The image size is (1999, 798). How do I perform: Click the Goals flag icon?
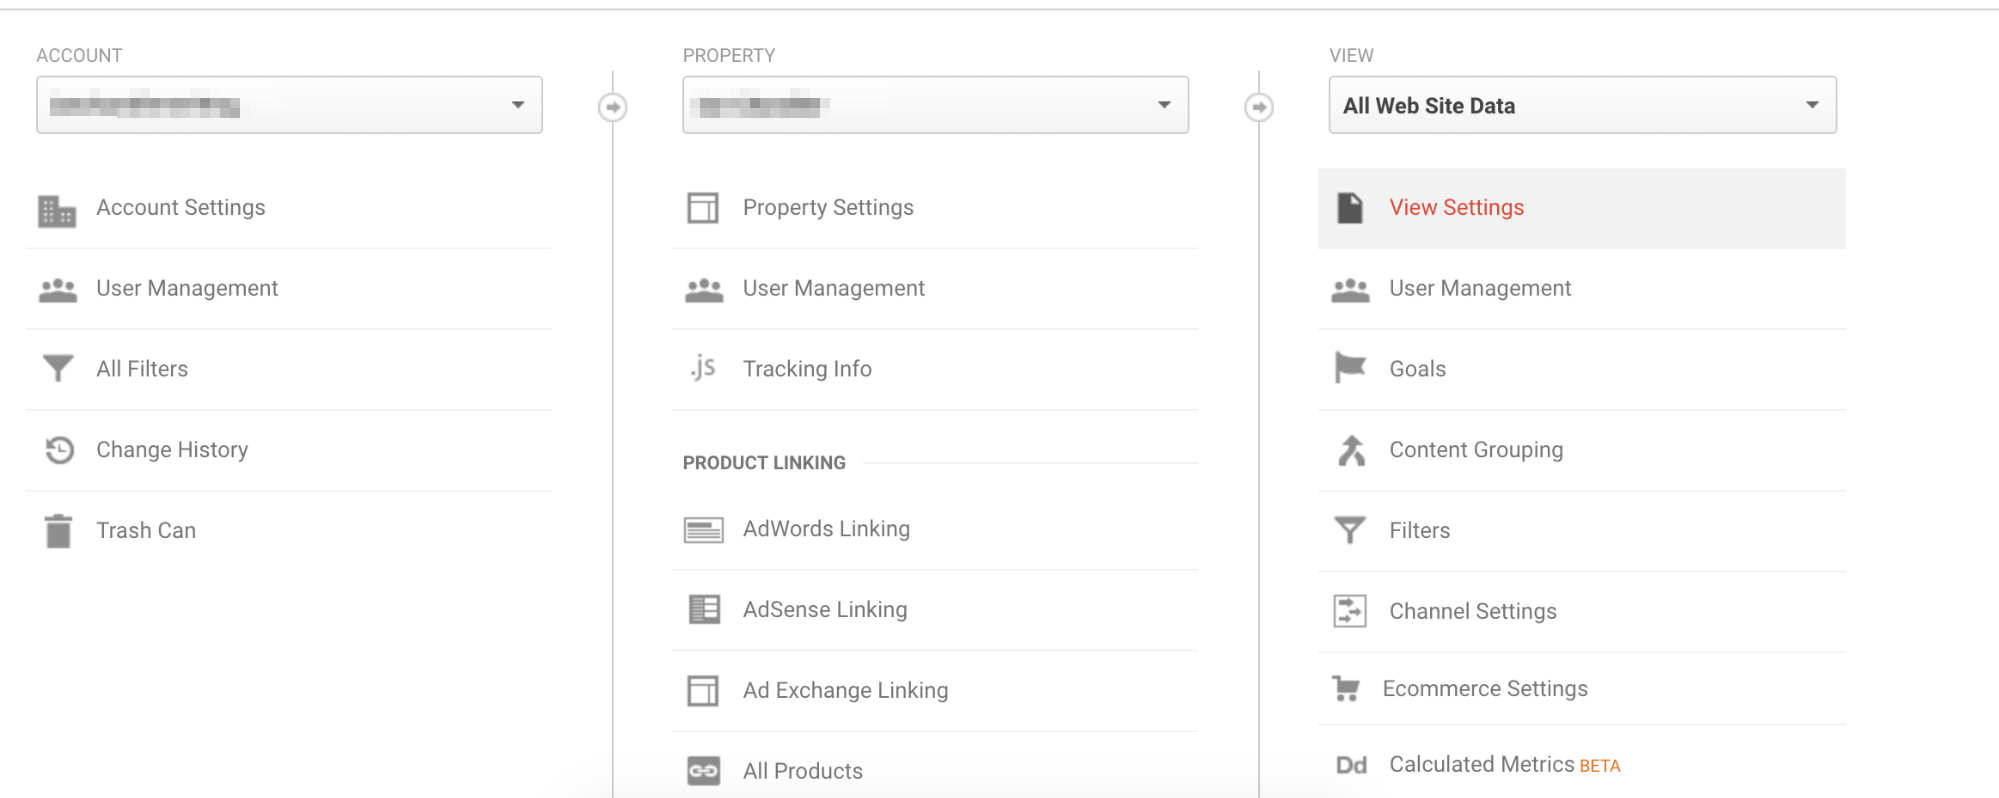[x=1350, y=368]
